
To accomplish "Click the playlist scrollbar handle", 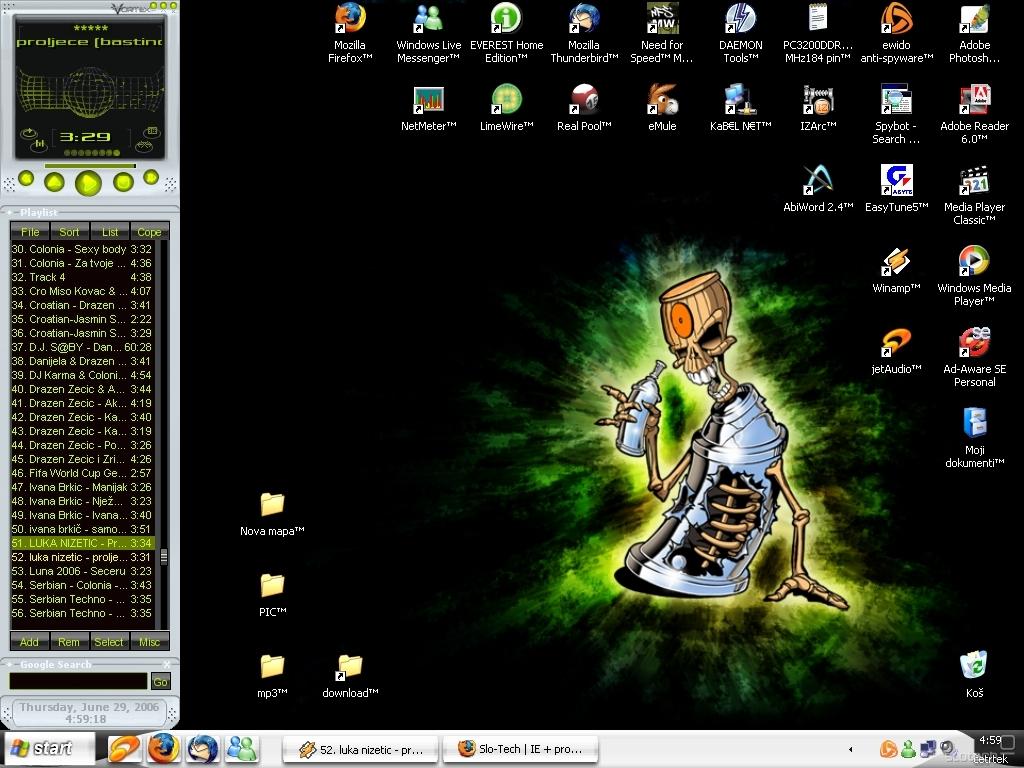I will [x=164, y=556].
